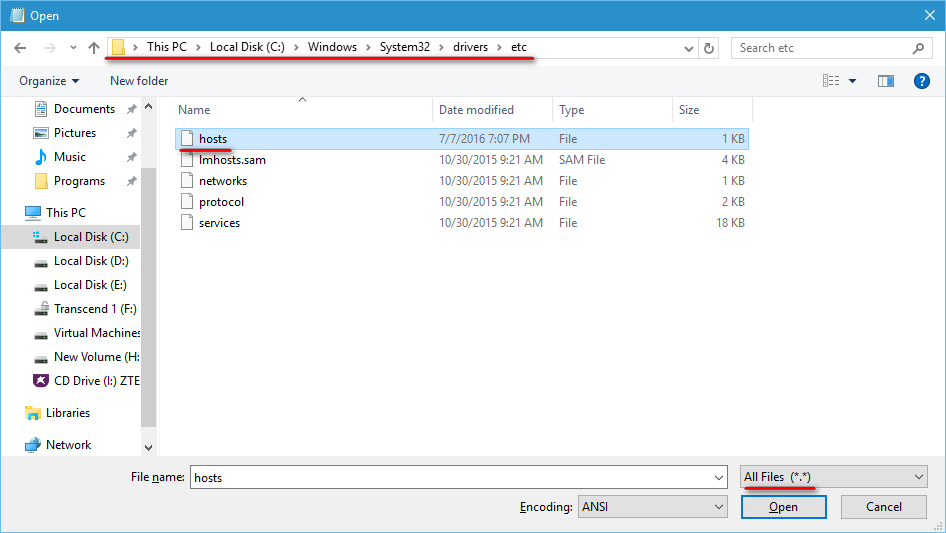
Task: Sort by the Date modified column
Action: pos(492,110)
